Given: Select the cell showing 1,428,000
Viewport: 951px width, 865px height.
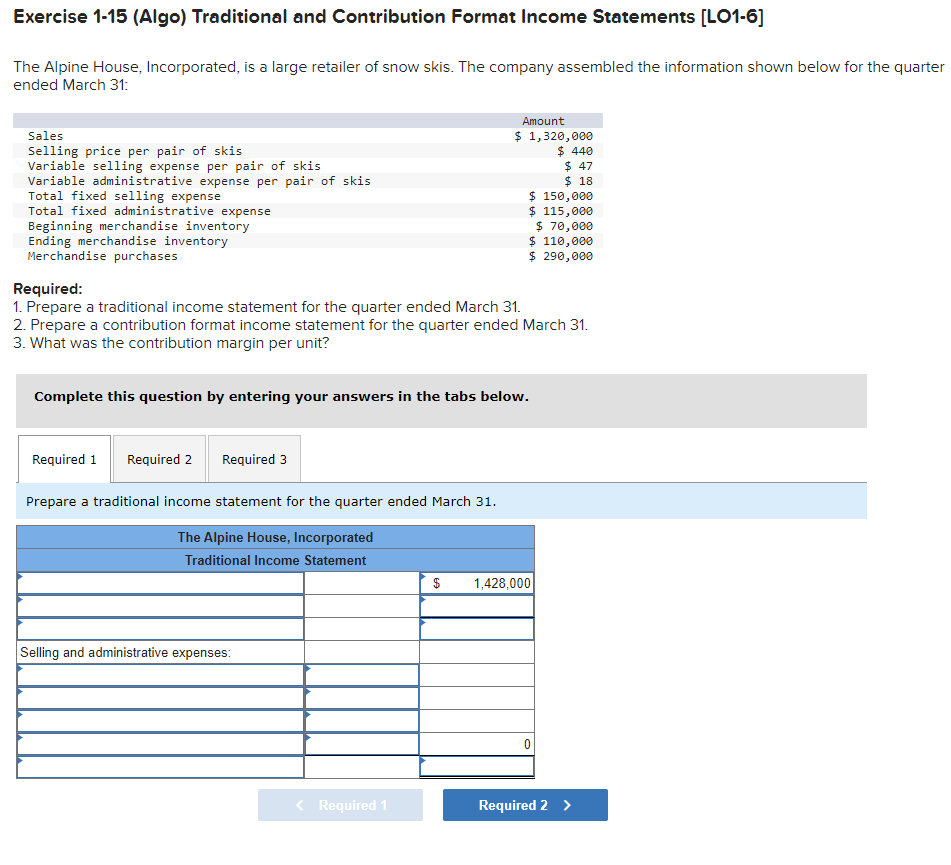Looking at the screenshot, I should [x=477, y=581].
